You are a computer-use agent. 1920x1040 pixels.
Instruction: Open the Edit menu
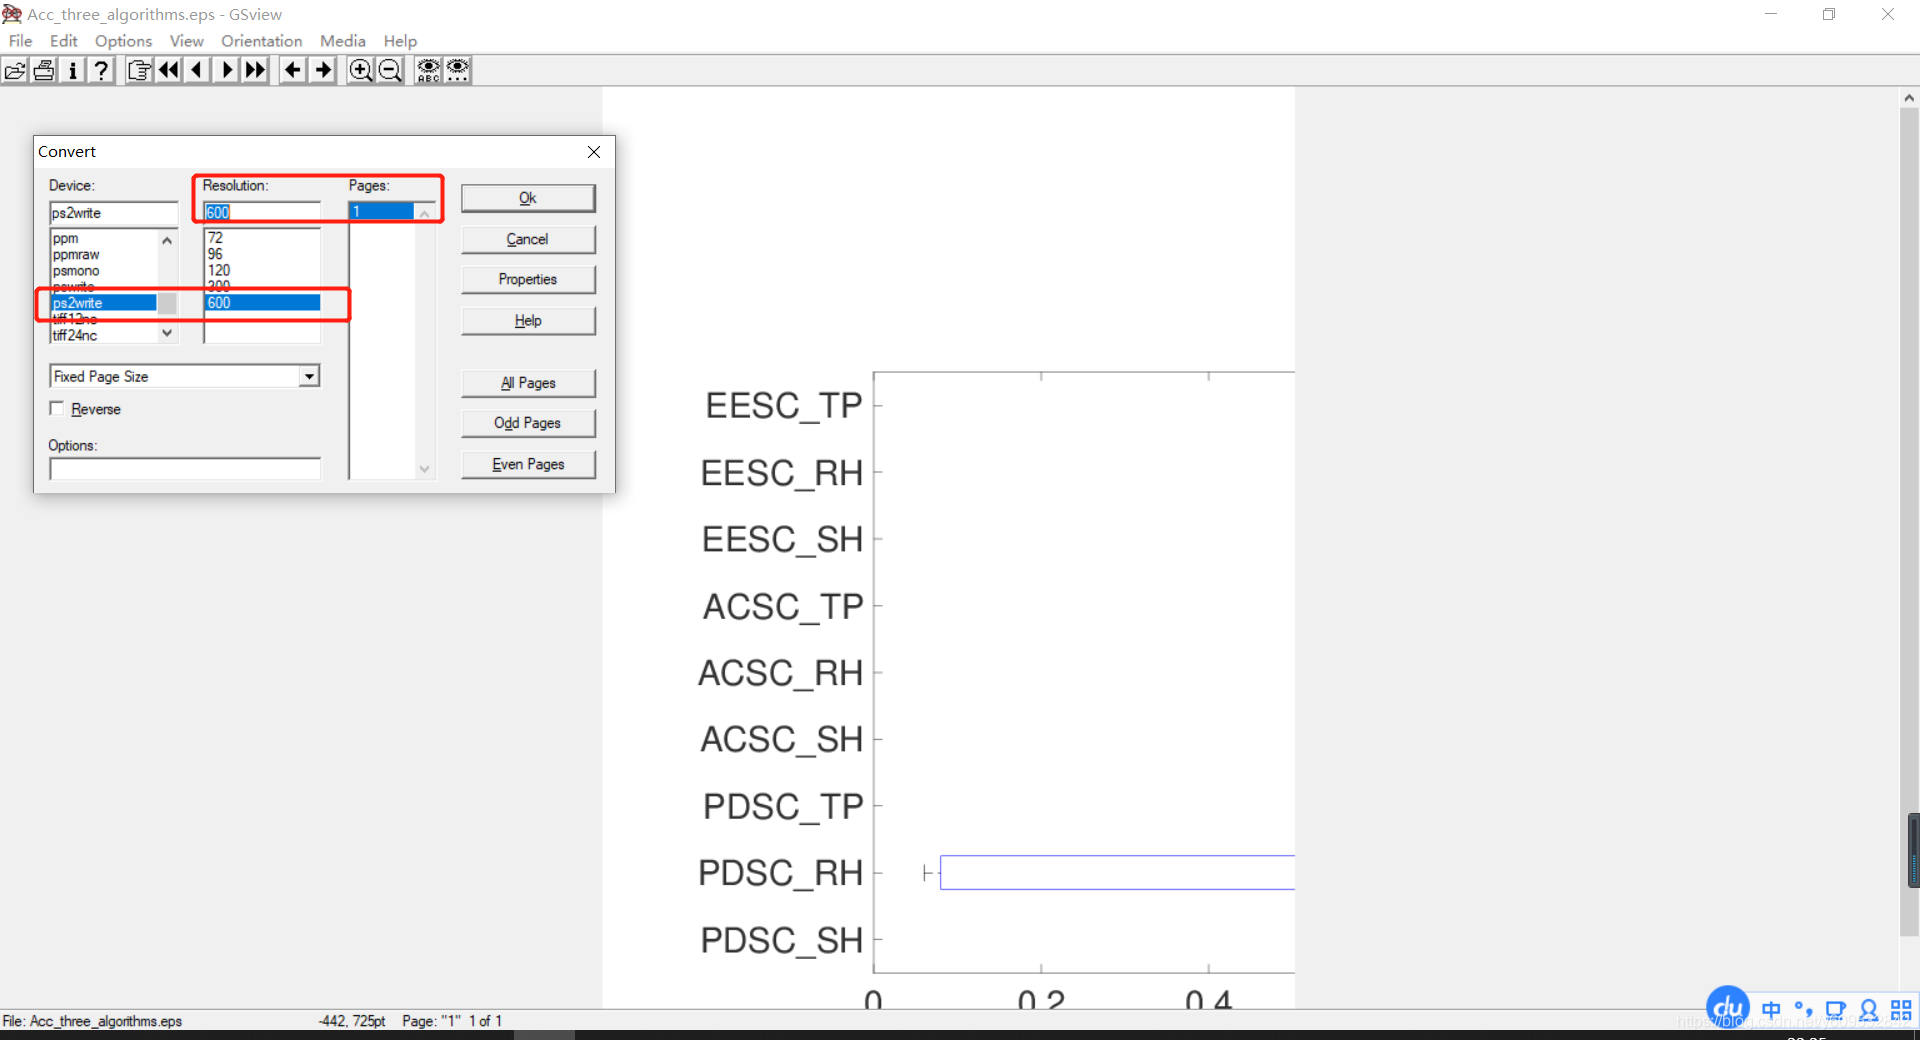tap(63, 41)
